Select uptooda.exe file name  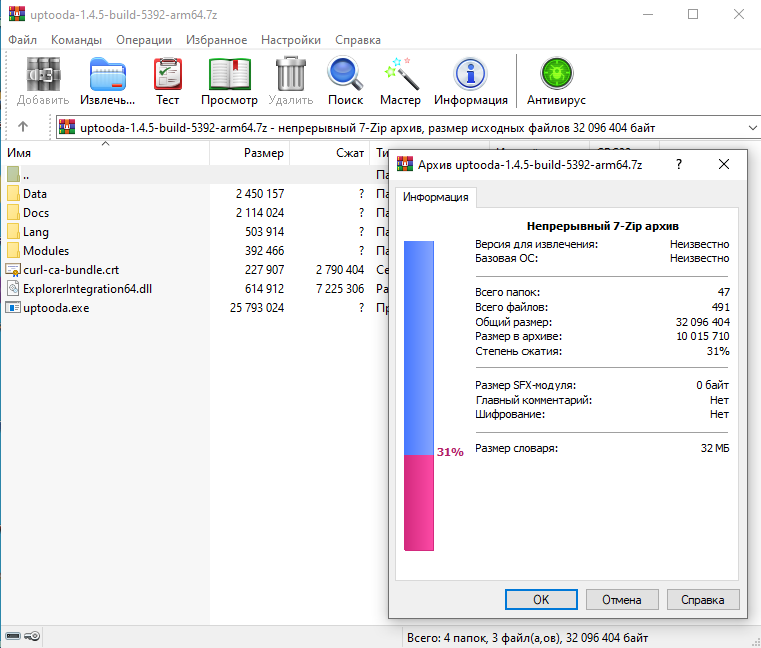tap(56, 308)
